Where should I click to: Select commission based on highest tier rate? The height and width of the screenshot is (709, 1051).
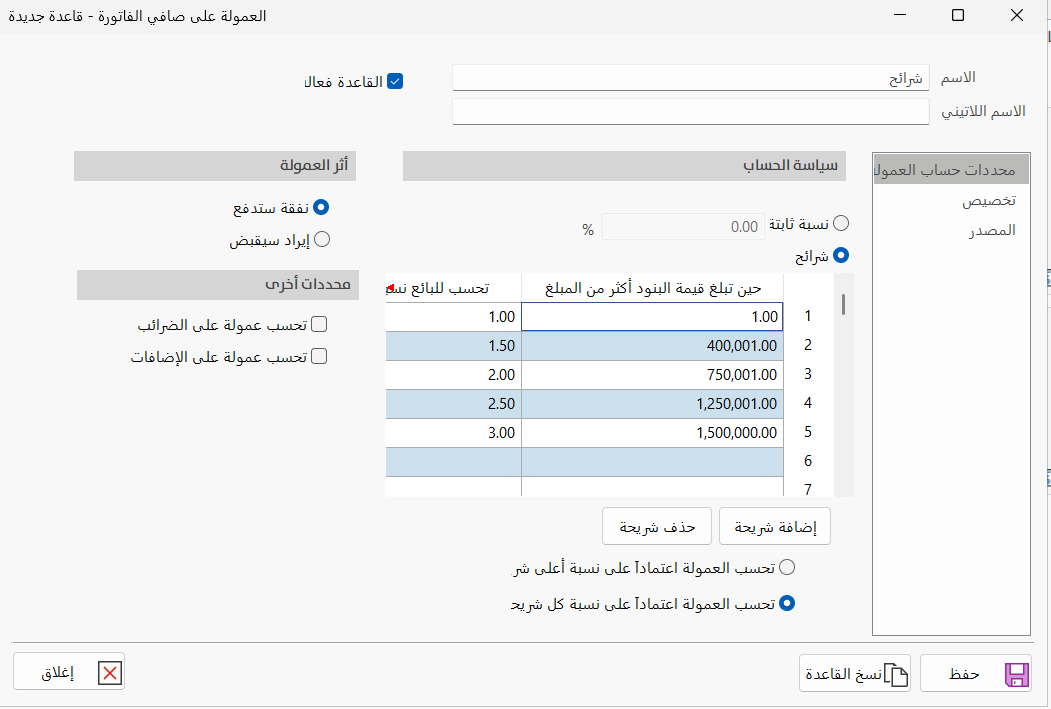click(x=787, y=568)
